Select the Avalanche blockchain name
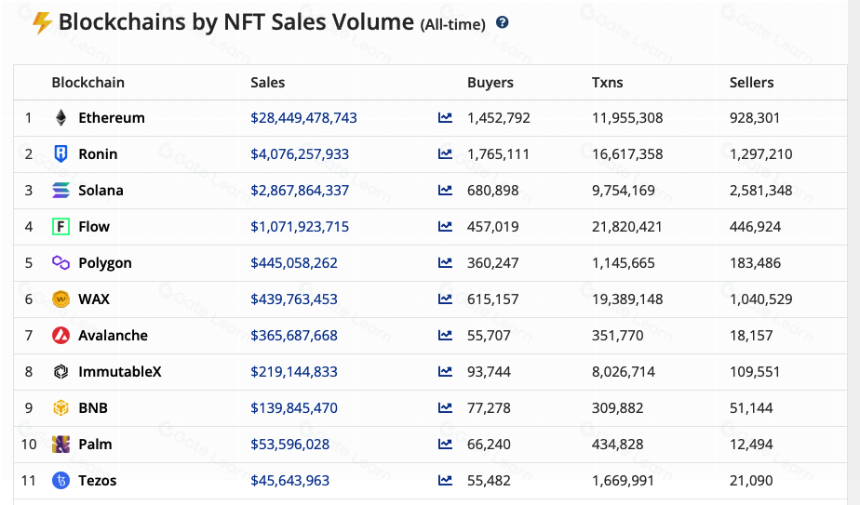The image size is (860, 505). [113, 335]
